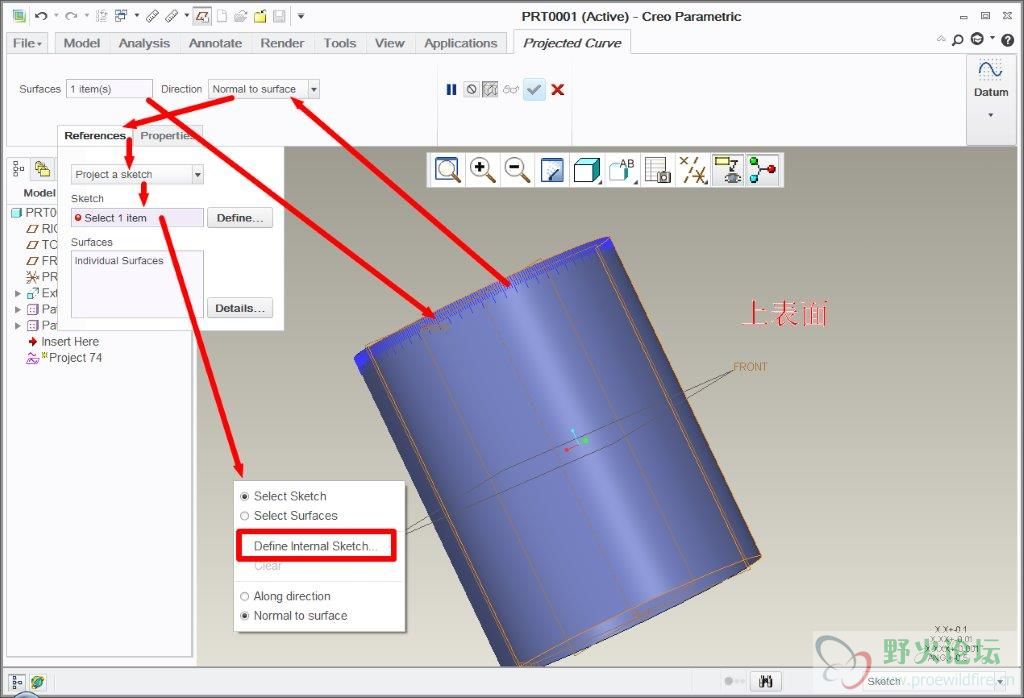1024x698 pixels.
Task: Click the Define... sketch button
Action: pos(240,218)
